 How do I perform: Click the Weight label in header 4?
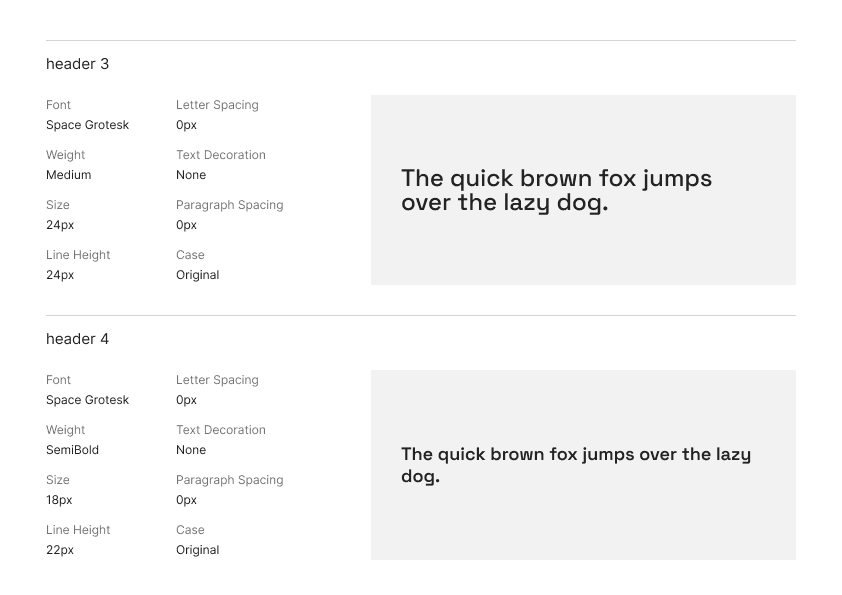tap(66, 430)
